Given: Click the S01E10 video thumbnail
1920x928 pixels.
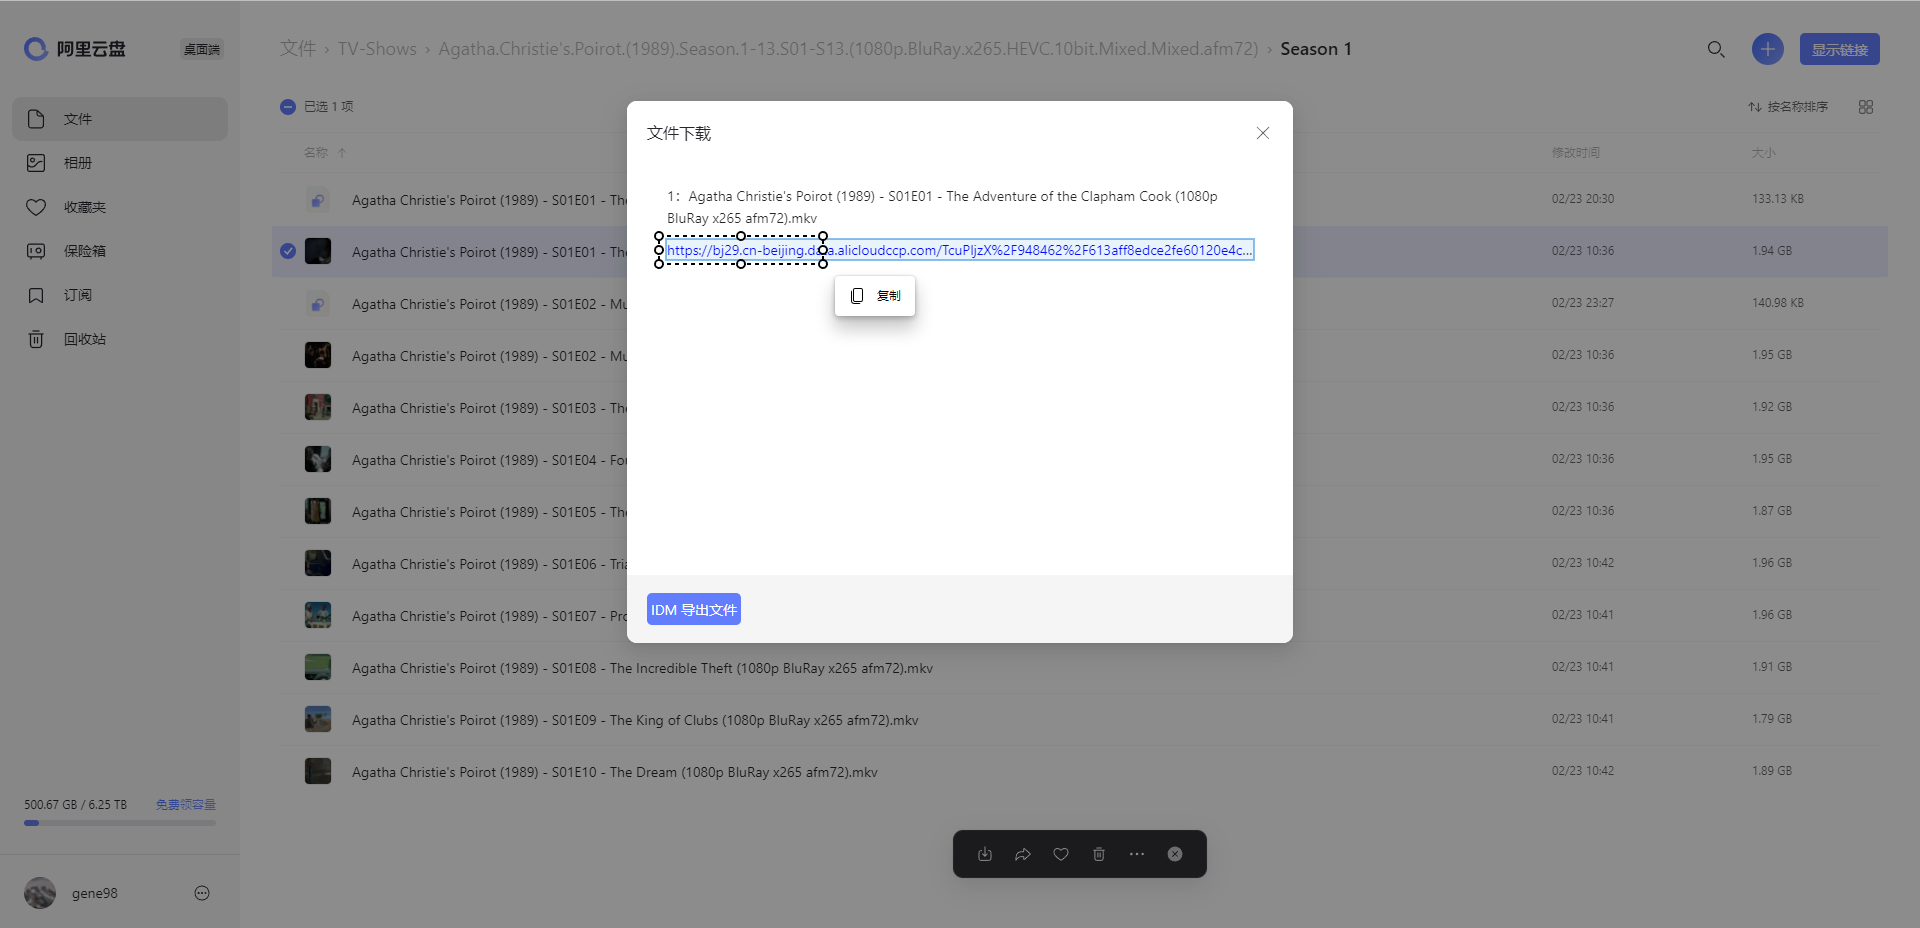Looking at the screenshot, I should point(318,771).
